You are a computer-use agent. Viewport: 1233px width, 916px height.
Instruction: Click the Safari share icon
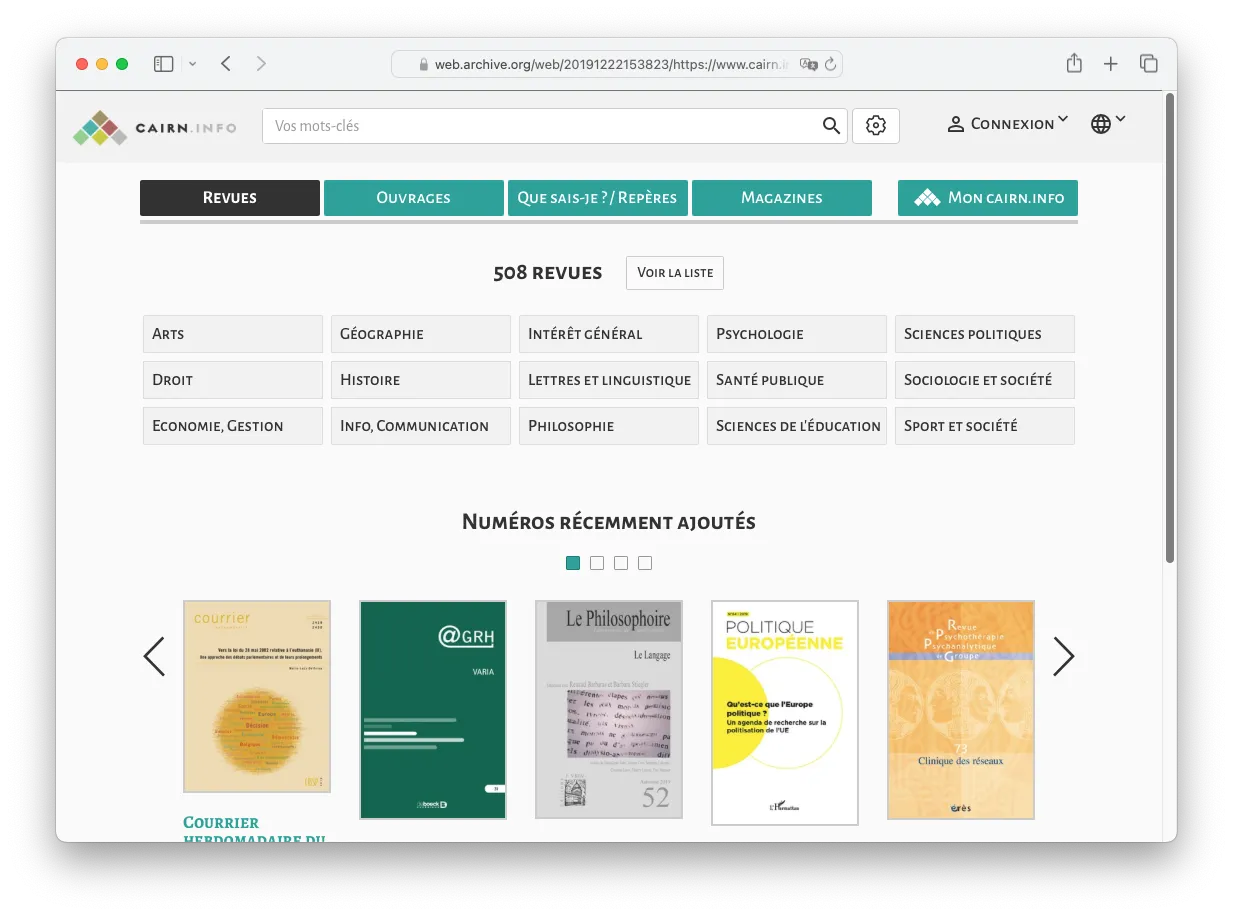pos(1074,64)
